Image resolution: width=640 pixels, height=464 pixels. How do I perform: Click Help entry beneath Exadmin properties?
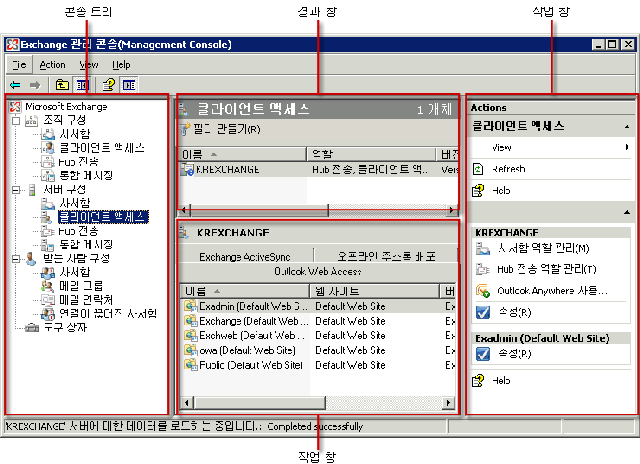501,381
